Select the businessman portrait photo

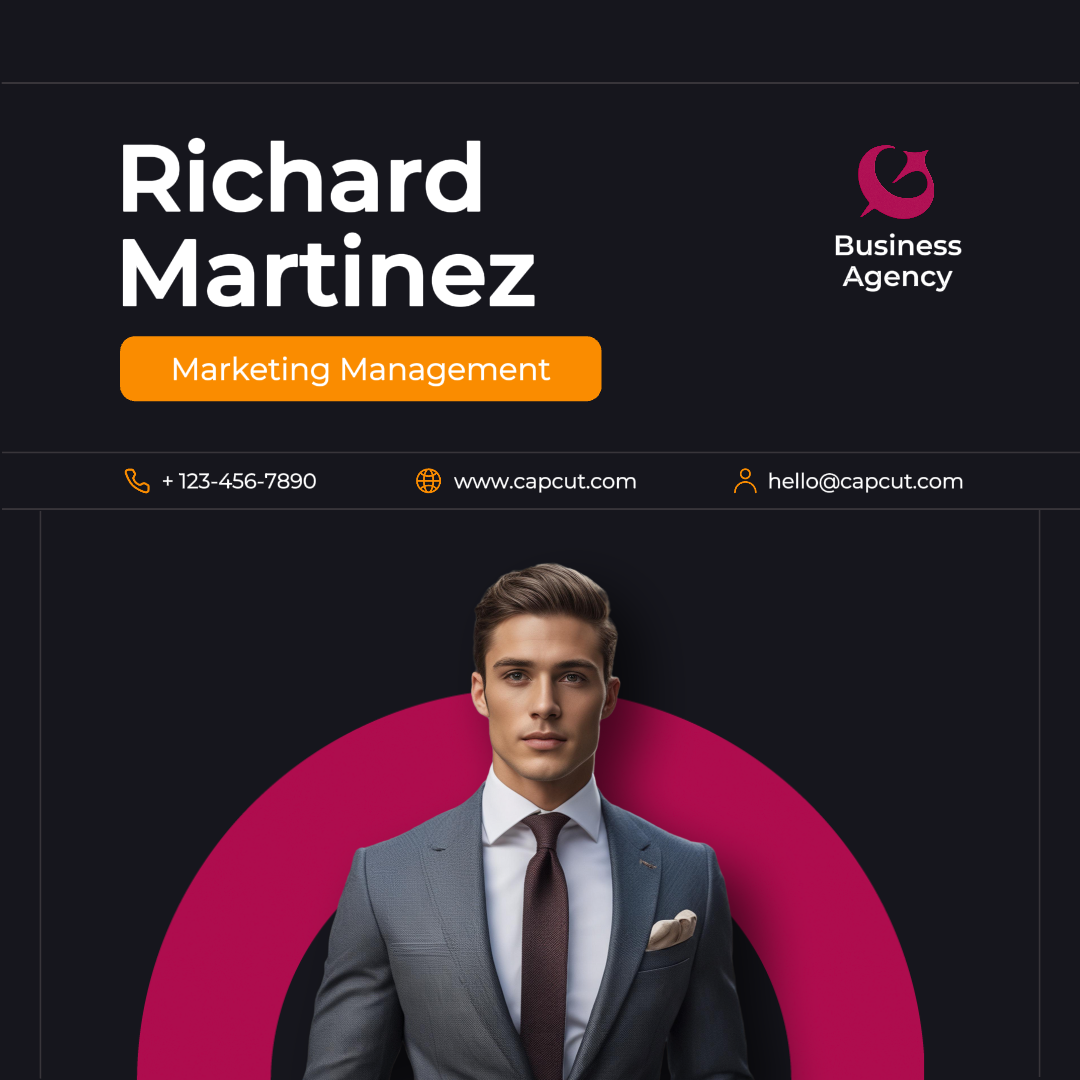(530, 822)
